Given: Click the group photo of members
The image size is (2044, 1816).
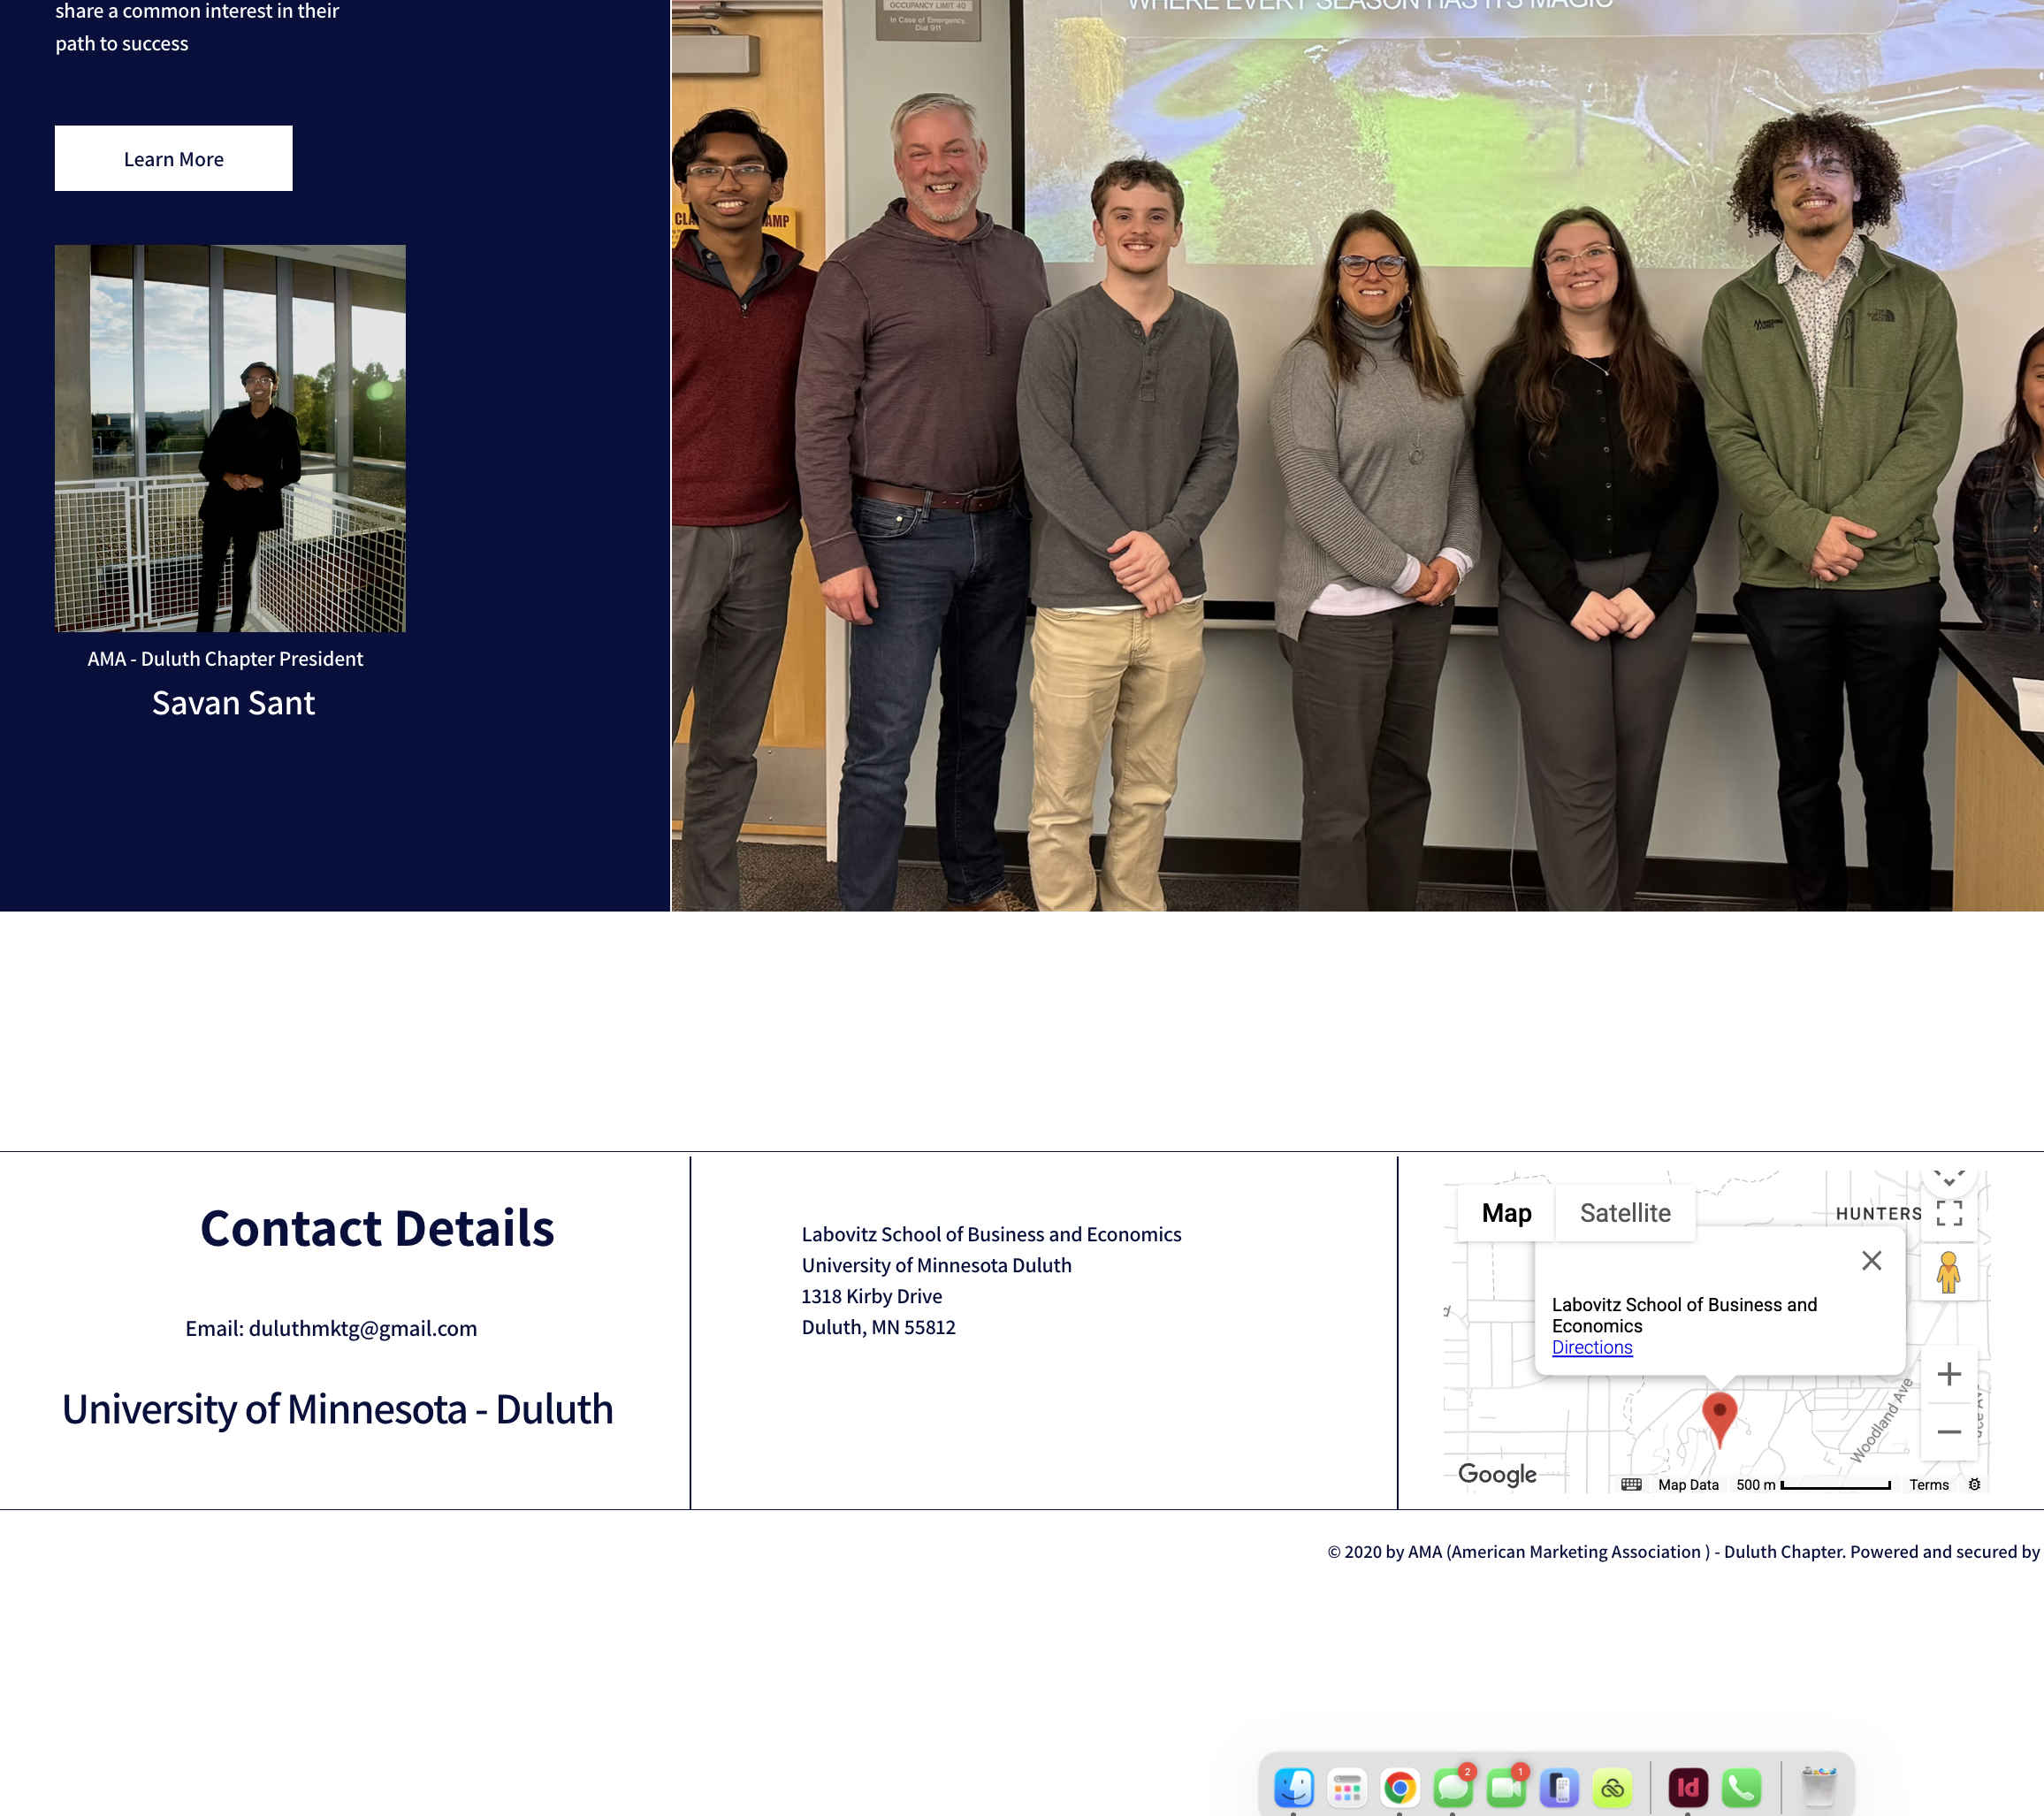Looking at the screenshot, I should point(1357,455).
